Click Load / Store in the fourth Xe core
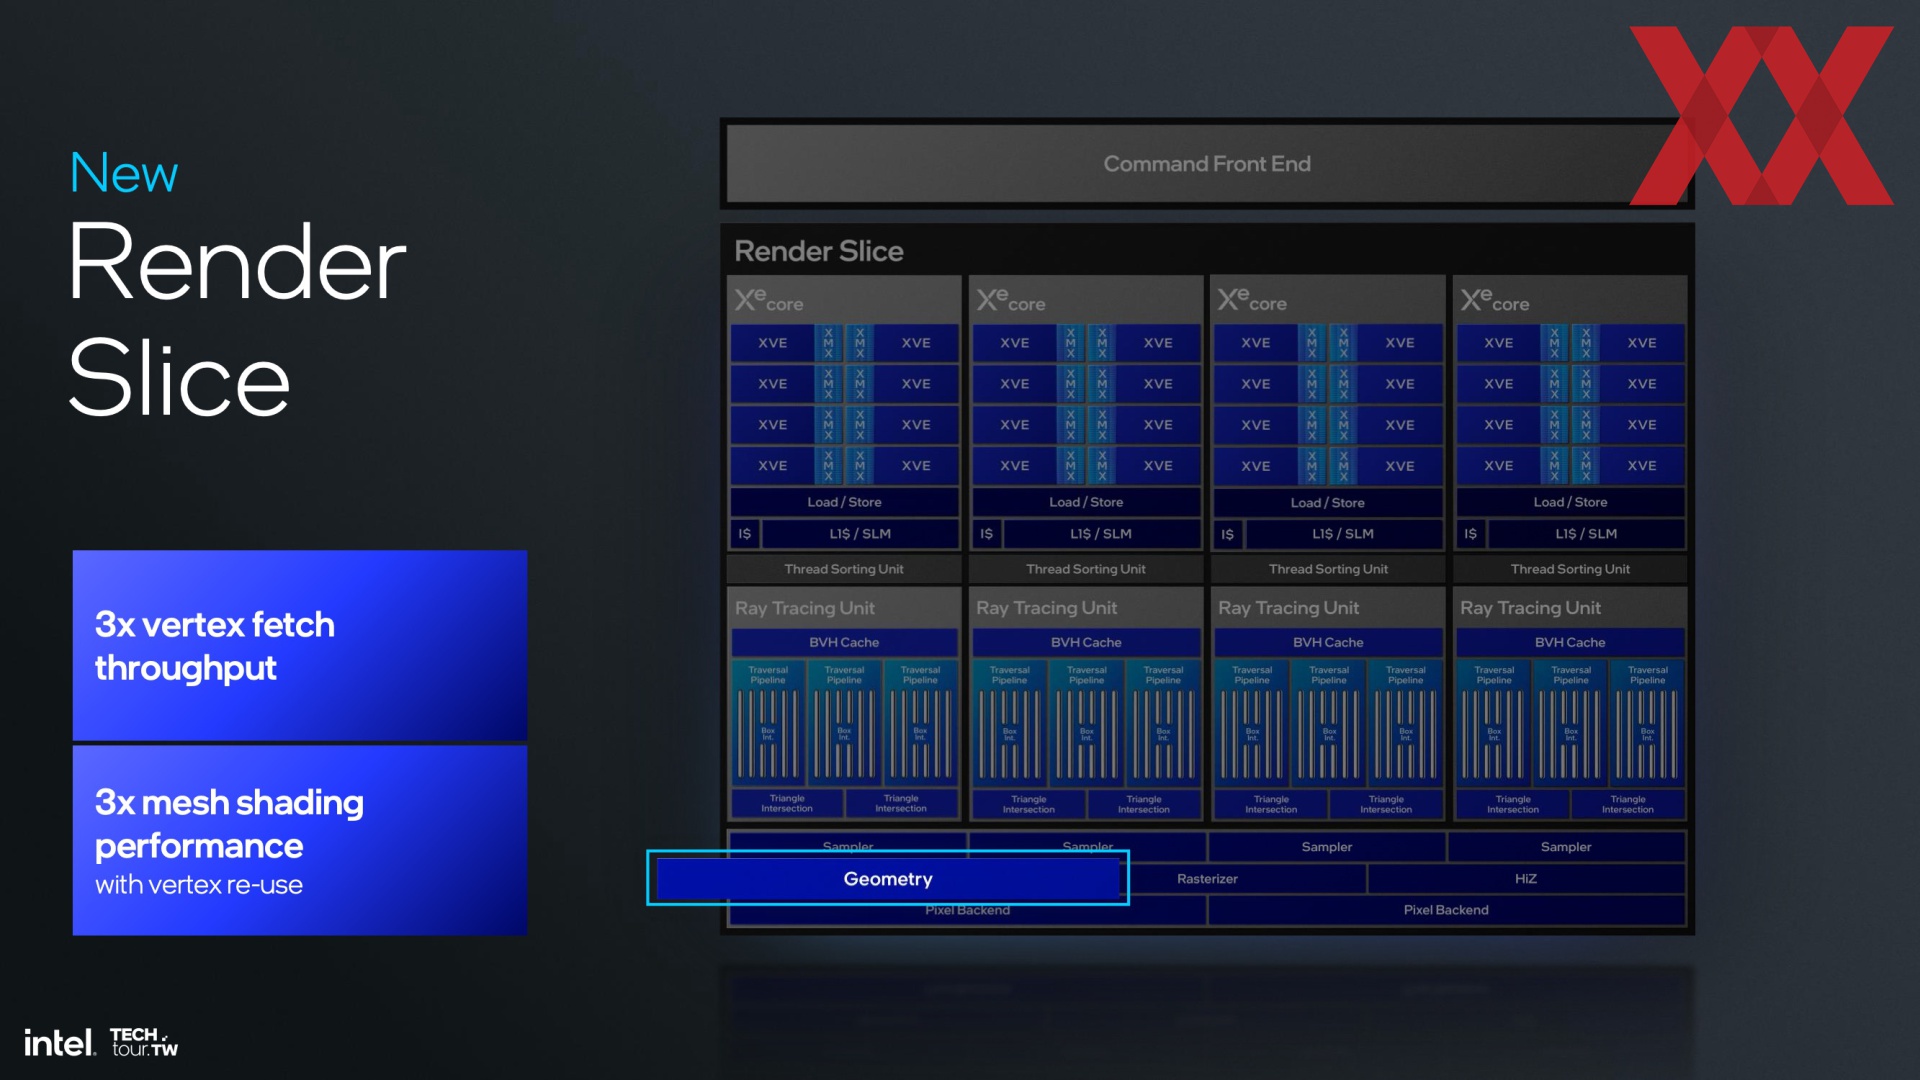Image resolution: width=1920 pixels, height=1080 pixels. click(1570, 502)
